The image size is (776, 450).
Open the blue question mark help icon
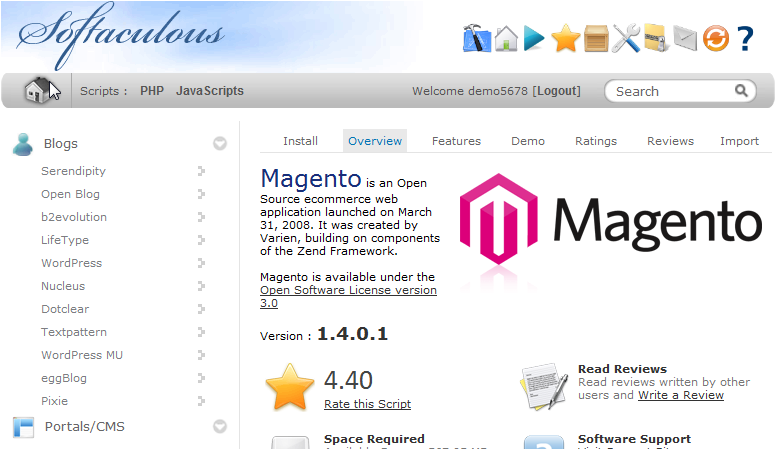click(x=745, y=39)
